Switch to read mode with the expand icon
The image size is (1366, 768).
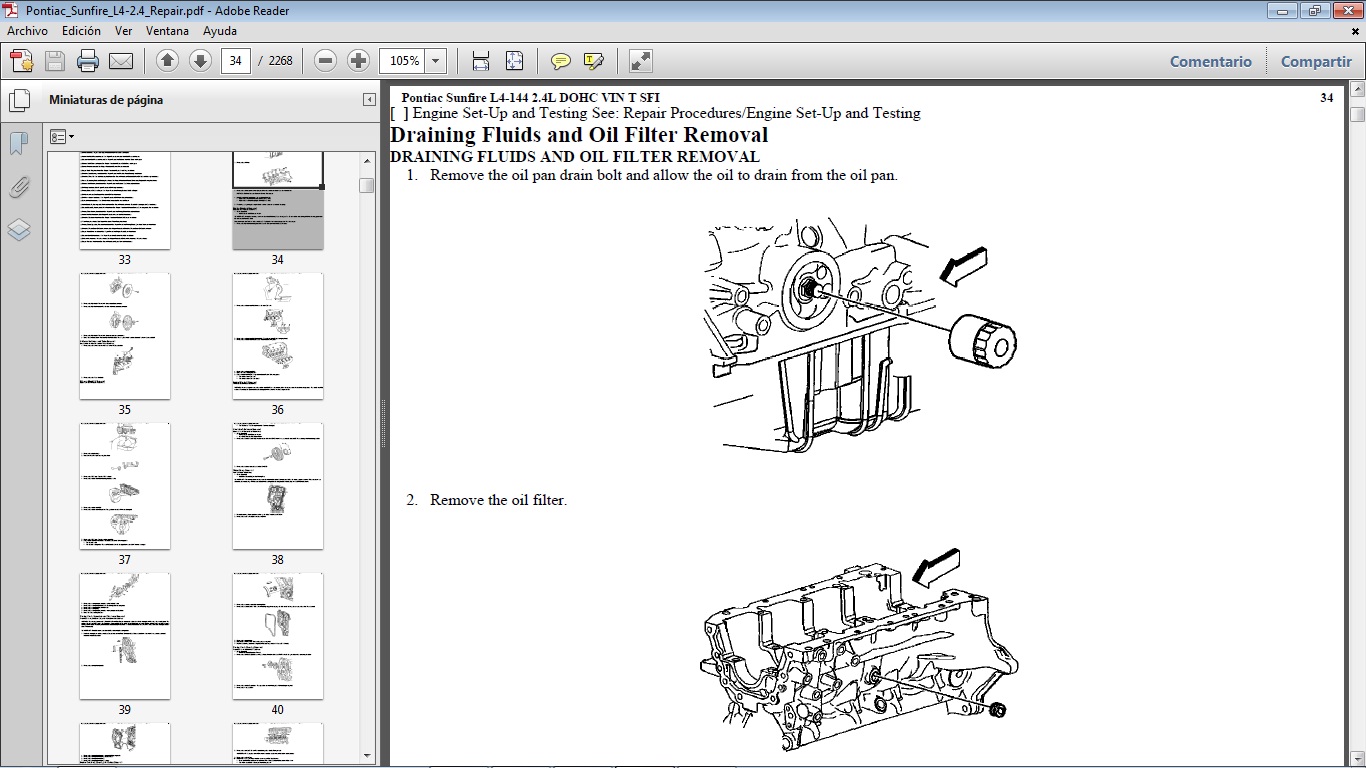click(x=641, y=61)
